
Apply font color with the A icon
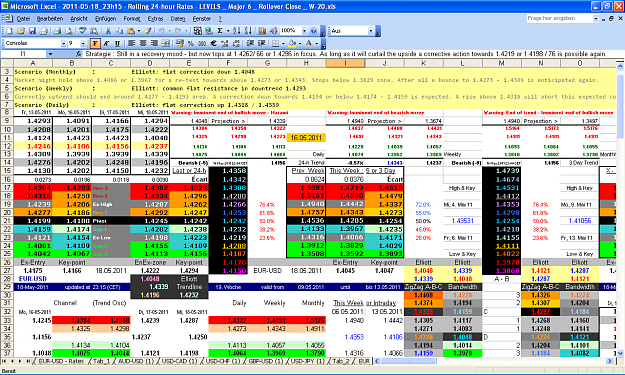[309, 43]
